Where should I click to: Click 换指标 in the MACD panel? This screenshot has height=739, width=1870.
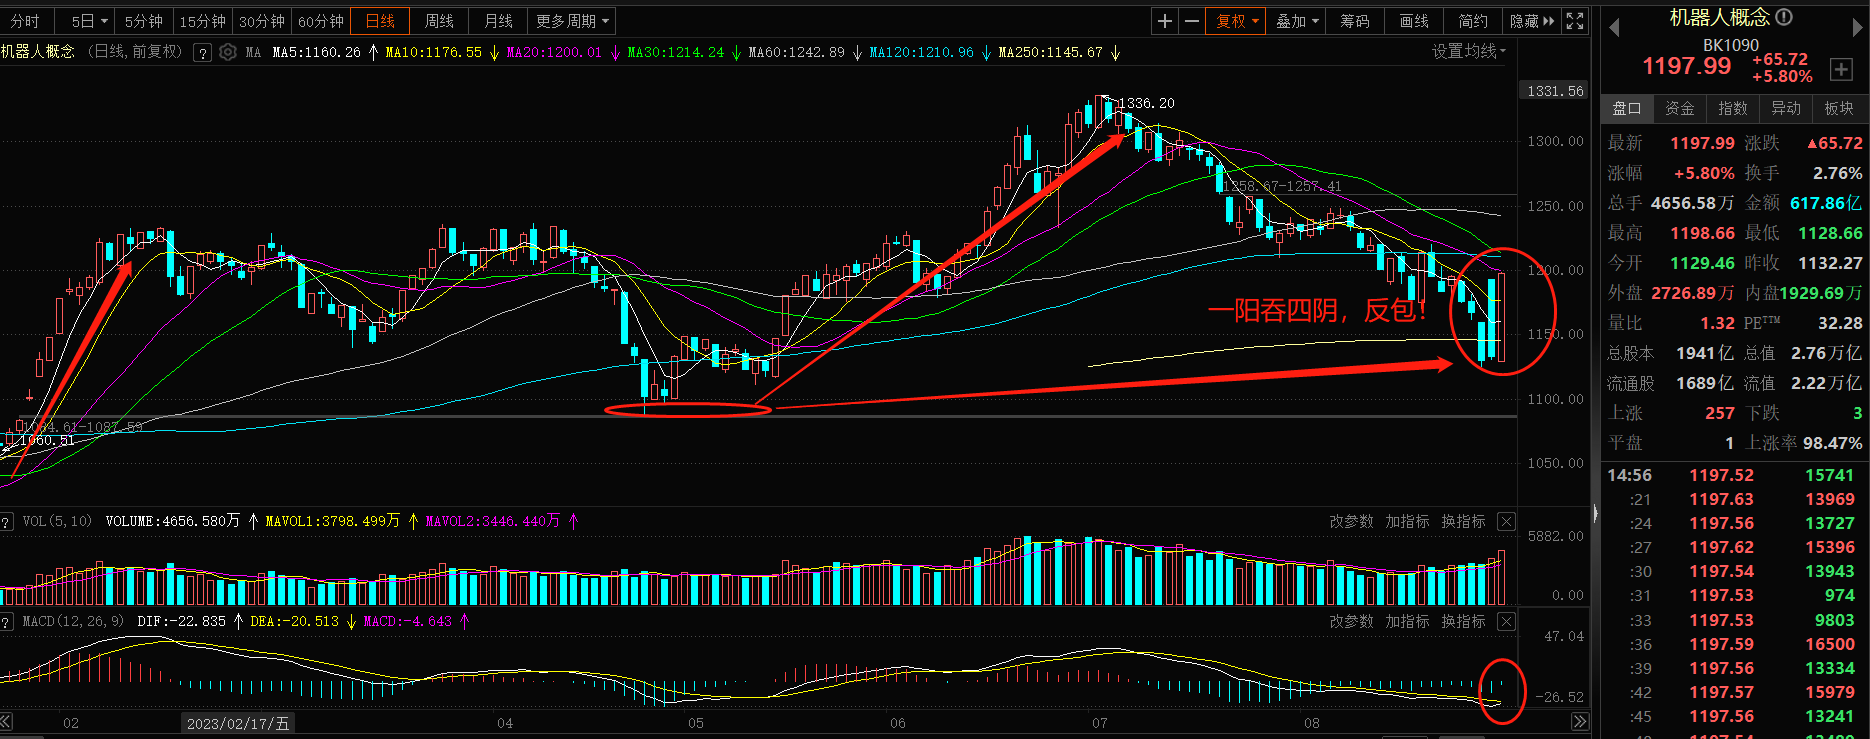[1463, 621]
